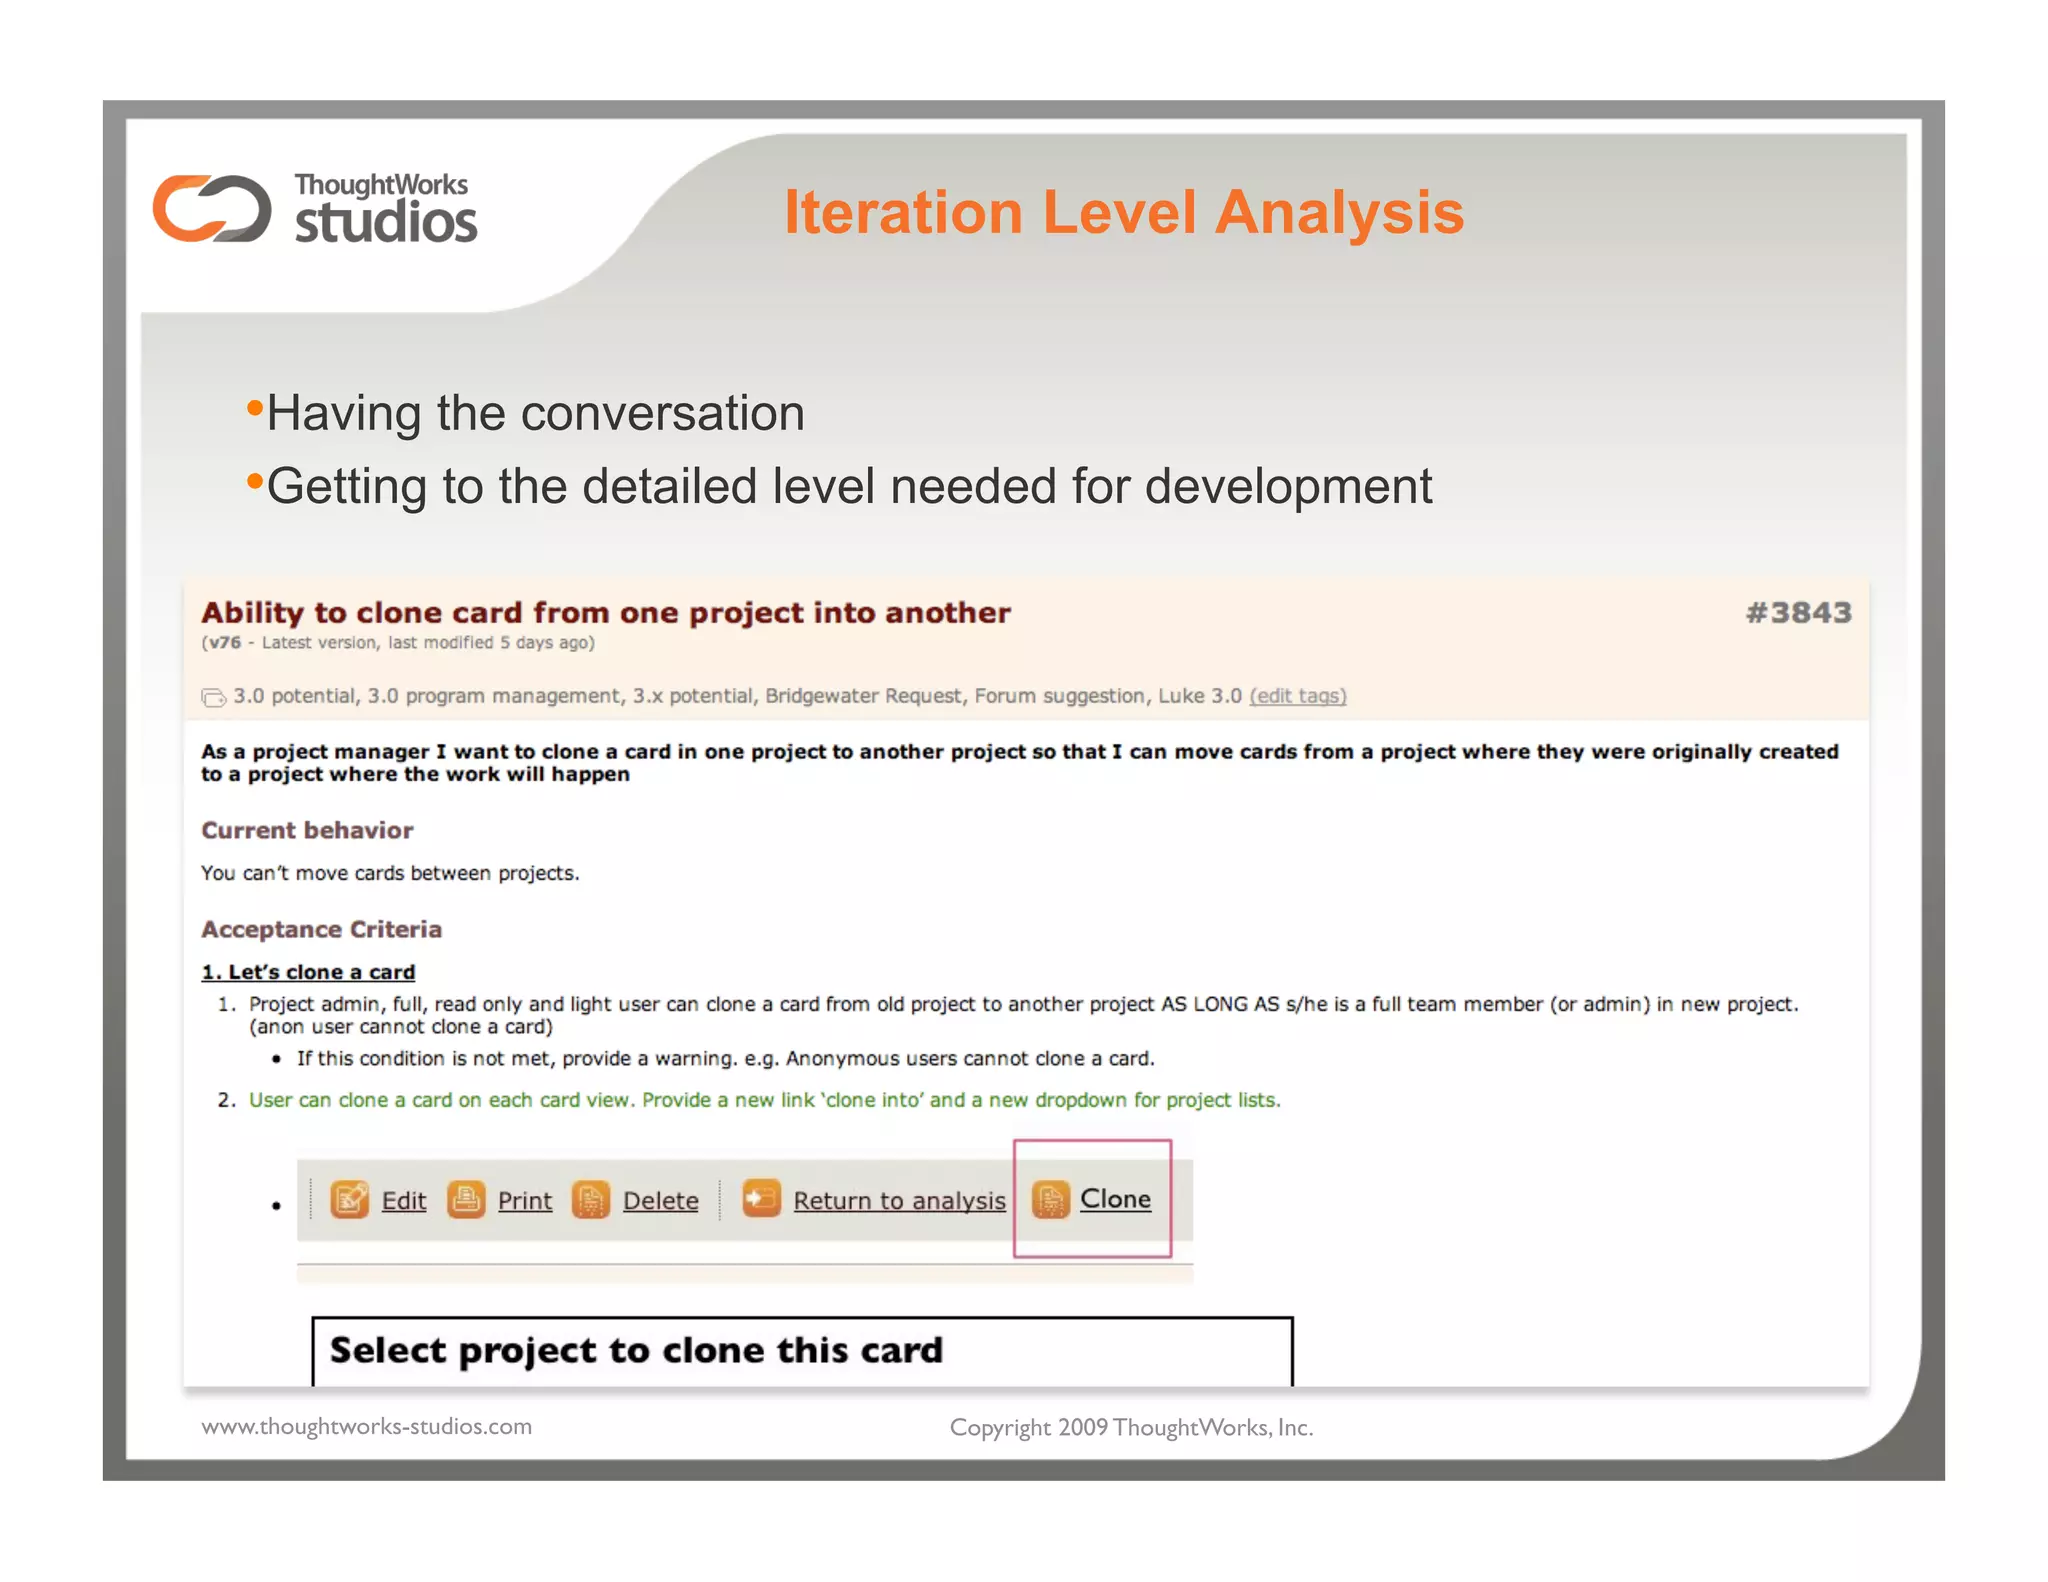Click 'Getting to the detailed level' bullet
Viewport: 2048px width, 1582px height.
(849, 486)
